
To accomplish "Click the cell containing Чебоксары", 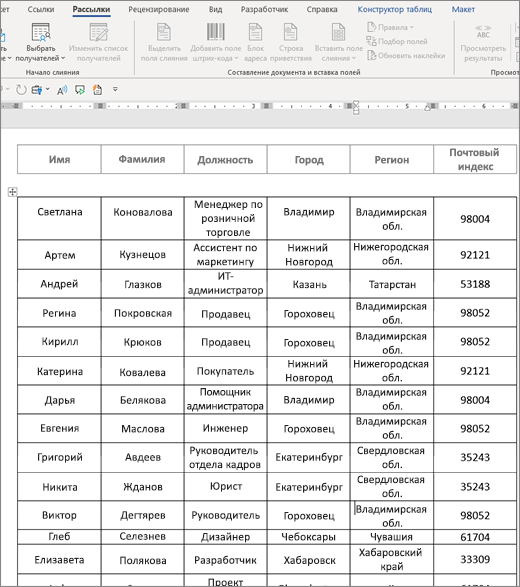I will [x=309, y=537].
